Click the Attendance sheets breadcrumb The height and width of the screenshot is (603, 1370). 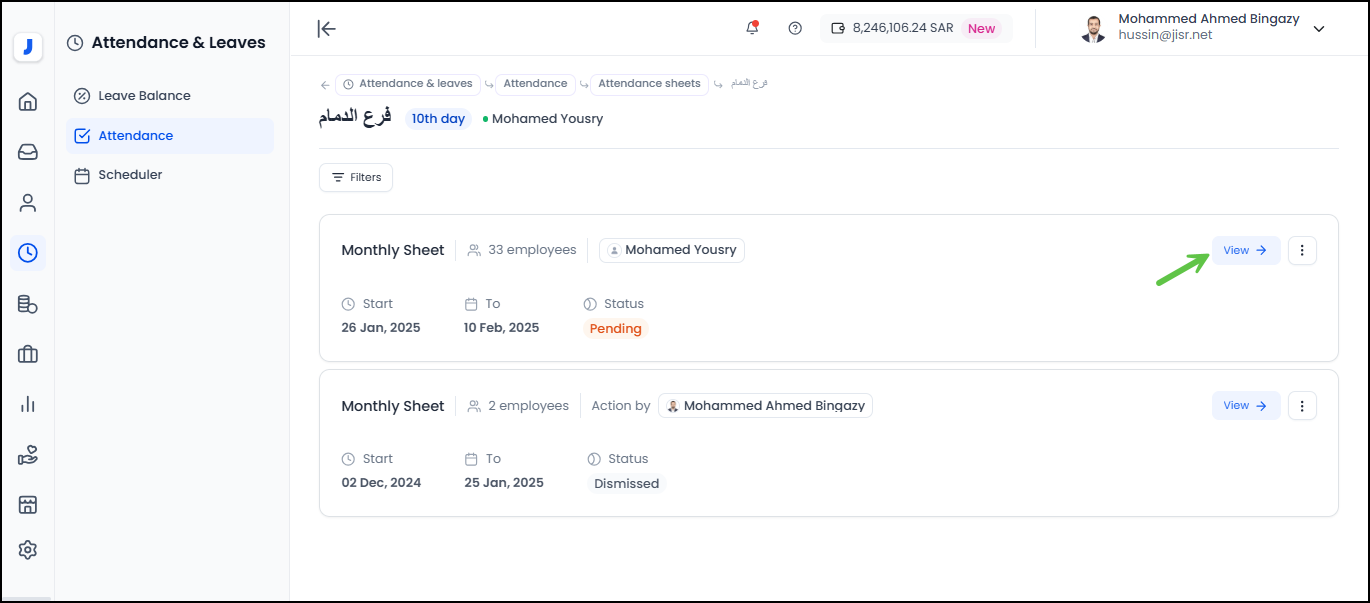pos(649,84)
